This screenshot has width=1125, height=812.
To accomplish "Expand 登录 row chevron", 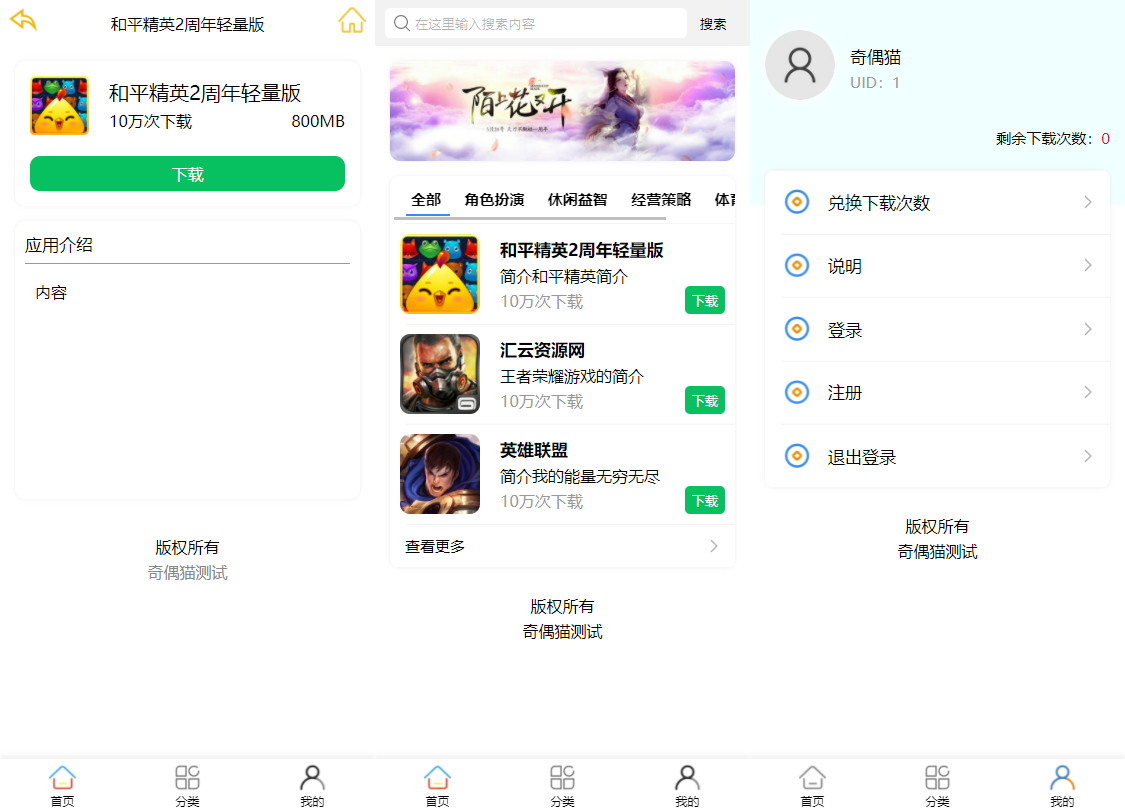I will [x=1088, y=329].
